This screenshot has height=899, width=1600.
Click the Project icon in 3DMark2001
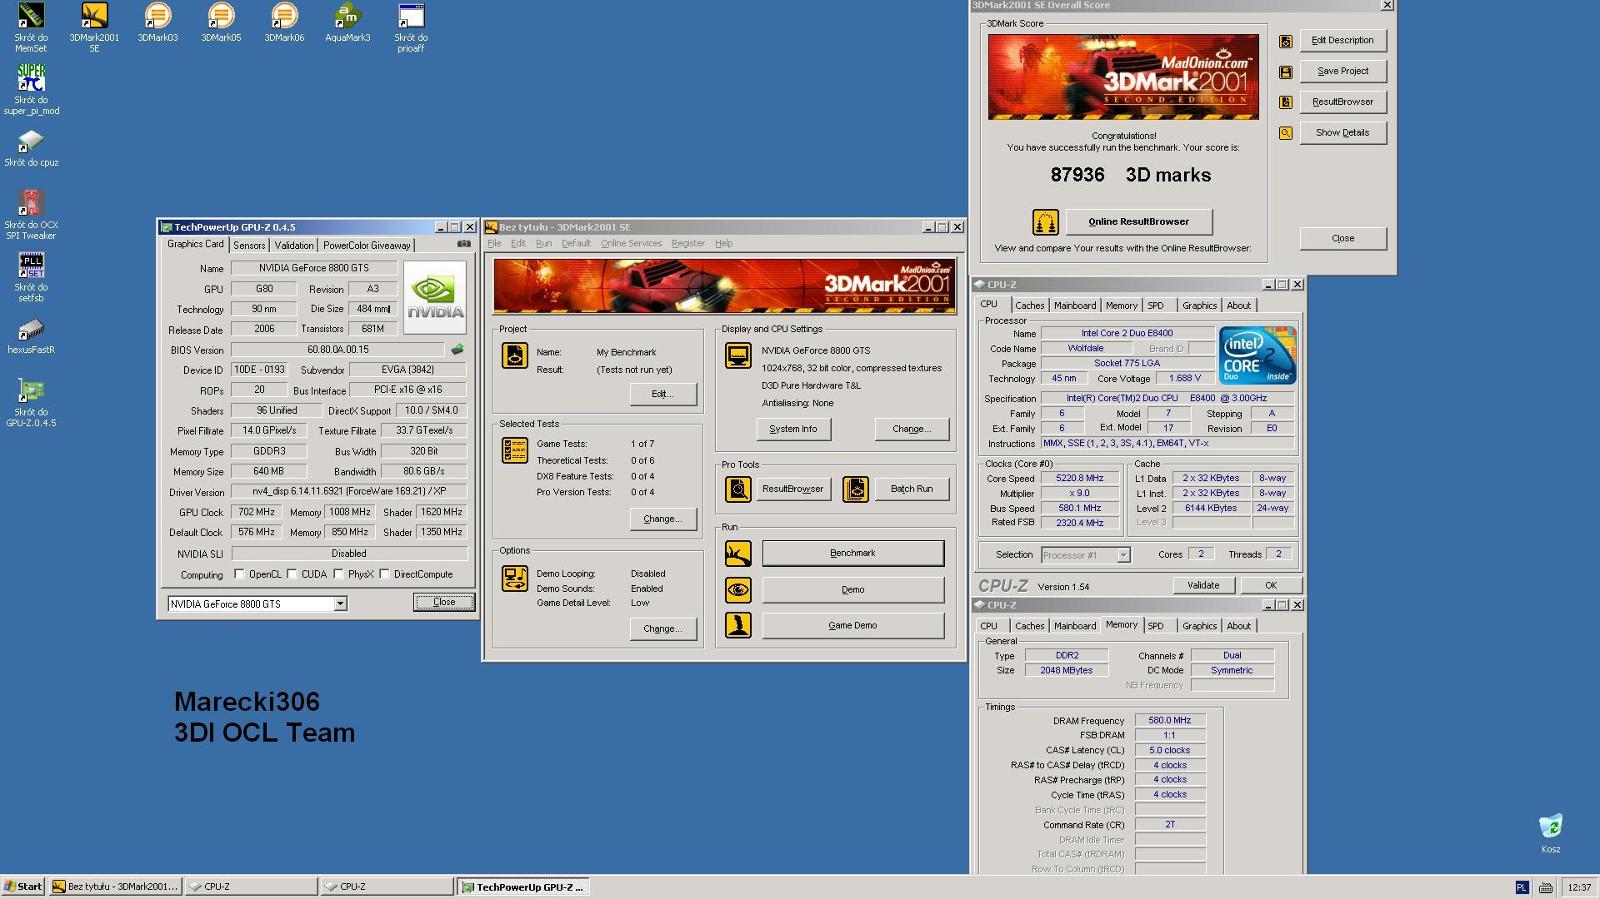(x=515, y=355)
